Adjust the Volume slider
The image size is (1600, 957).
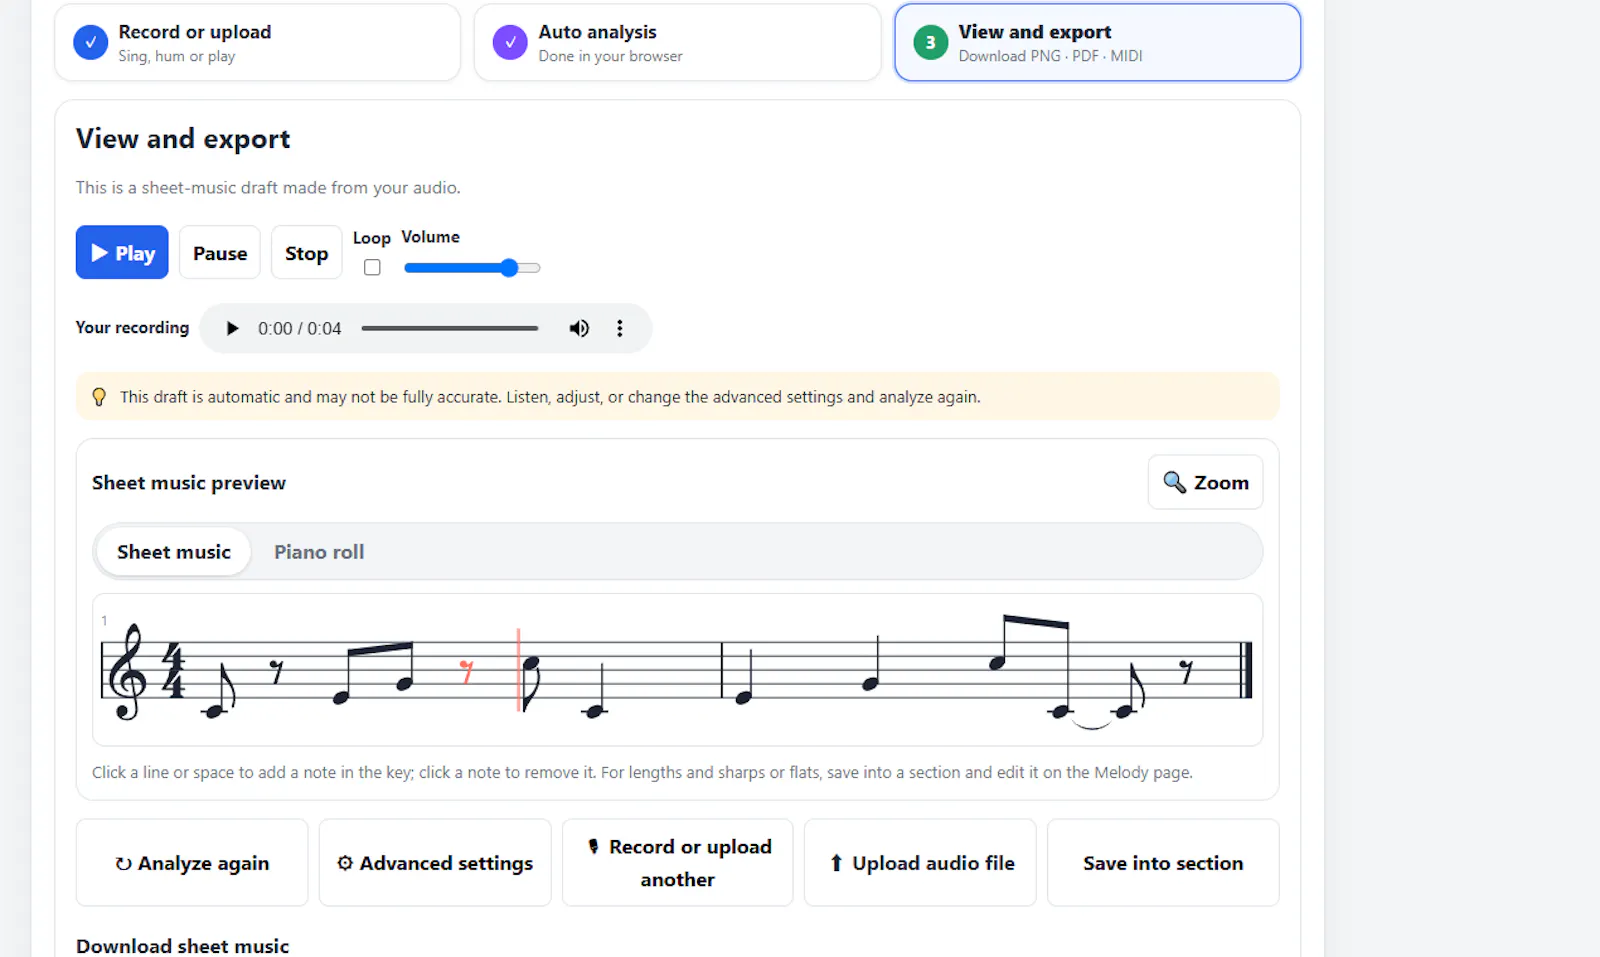coord(472,267)
